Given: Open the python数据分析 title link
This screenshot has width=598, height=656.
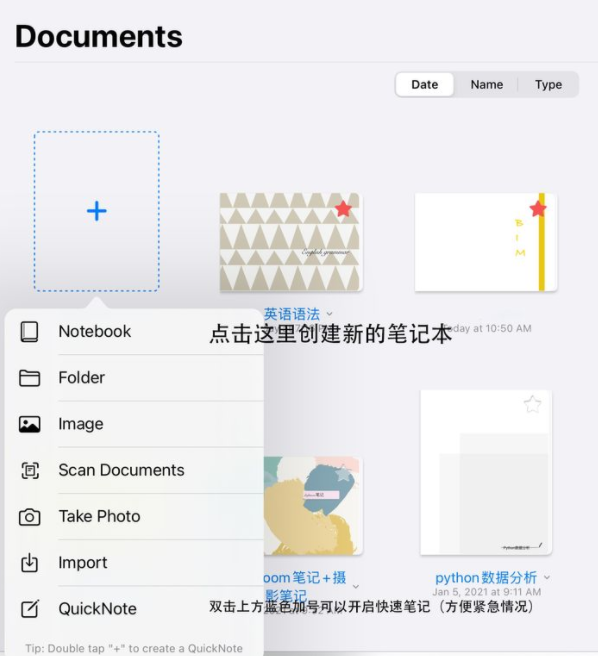Looking at the screenshot, I should [x=486, y=578].
